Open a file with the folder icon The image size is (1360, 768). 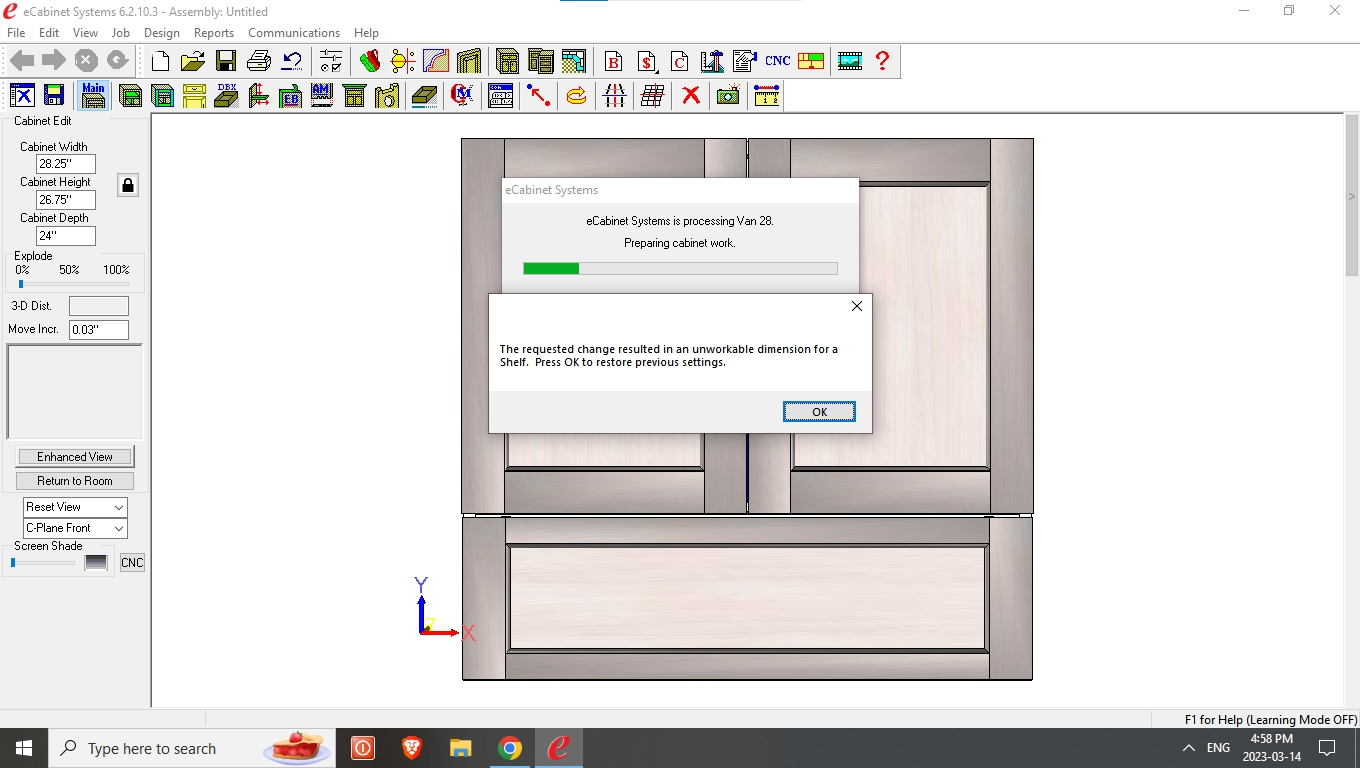193,61
